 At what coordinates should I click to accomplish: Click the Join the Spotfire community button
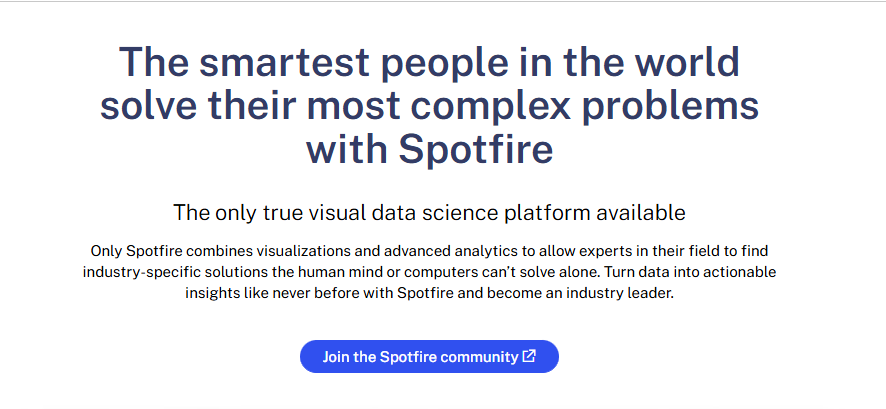pos(429,357)
